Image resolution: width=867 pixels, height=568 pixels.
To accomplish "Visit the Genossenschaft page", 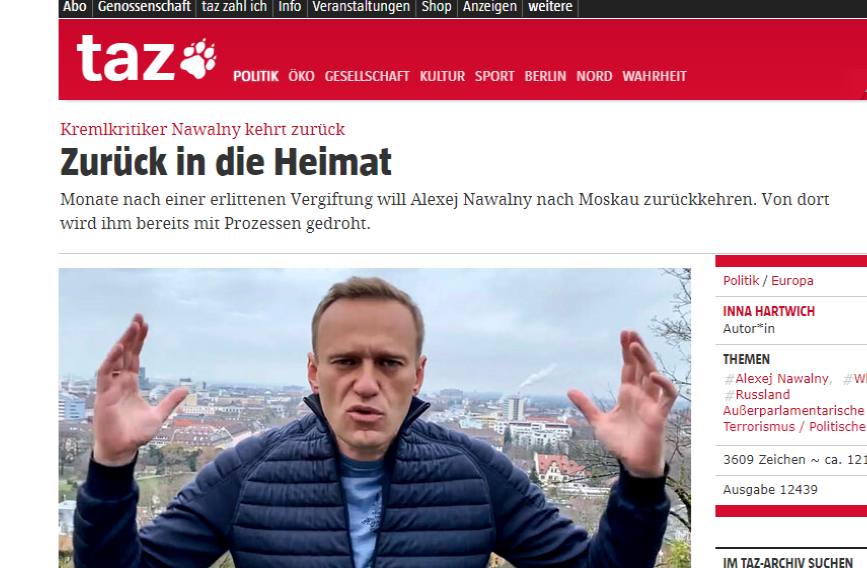I will pyautogui.click(x=144, y=7).
